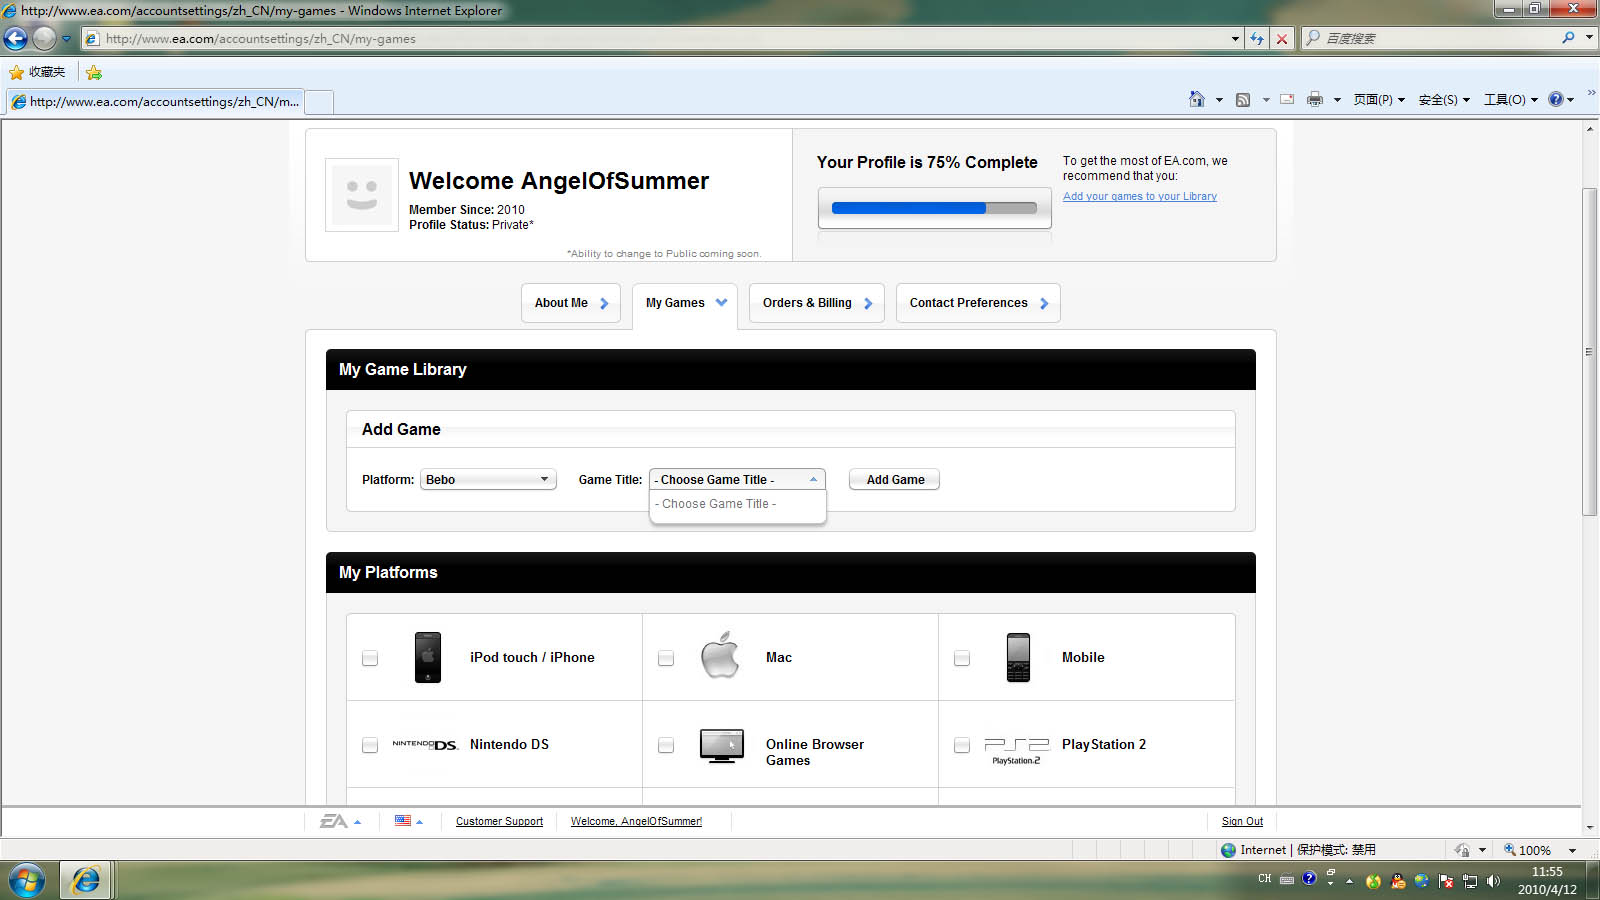Check the iPod touch / iPhone checkbox
1600x900 pixels.
(370, 658)
